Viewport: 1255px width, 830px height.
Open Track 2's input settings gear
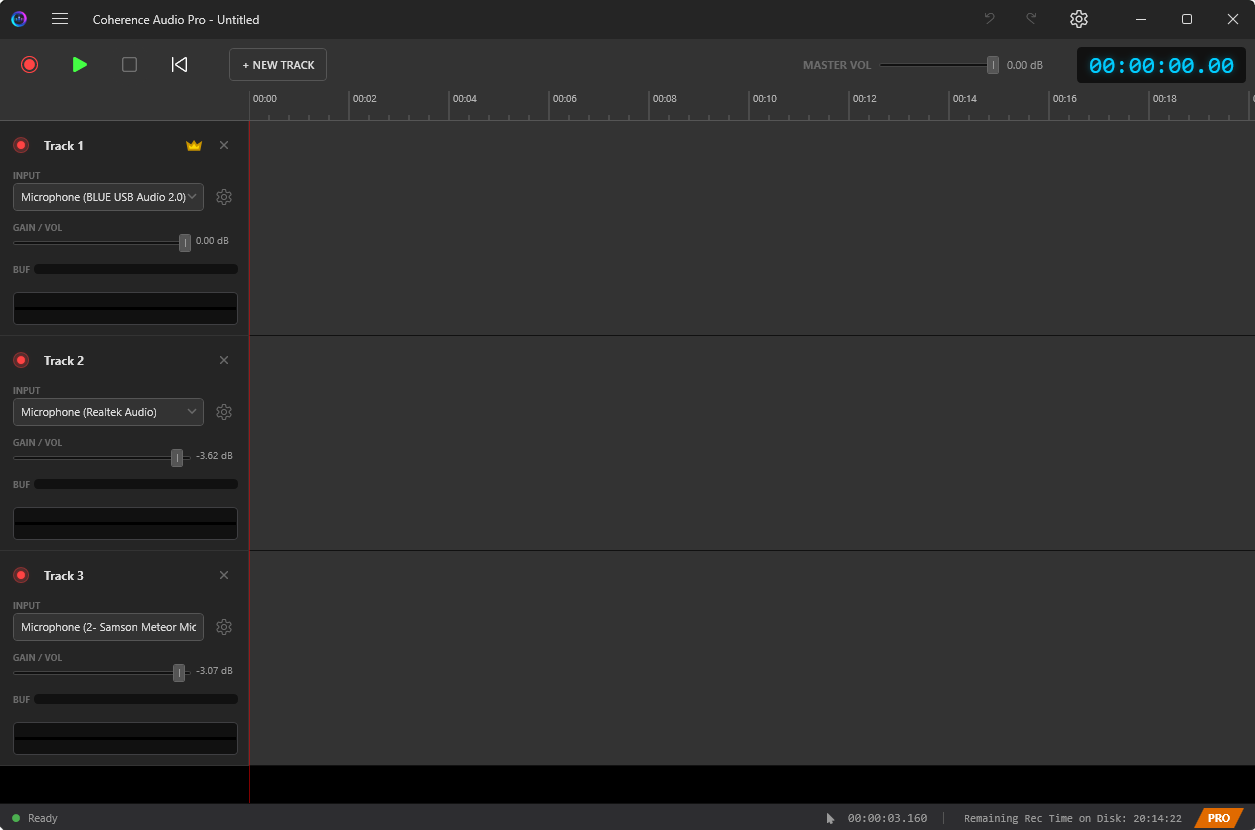pyautogui.click(x=224, y=411)
